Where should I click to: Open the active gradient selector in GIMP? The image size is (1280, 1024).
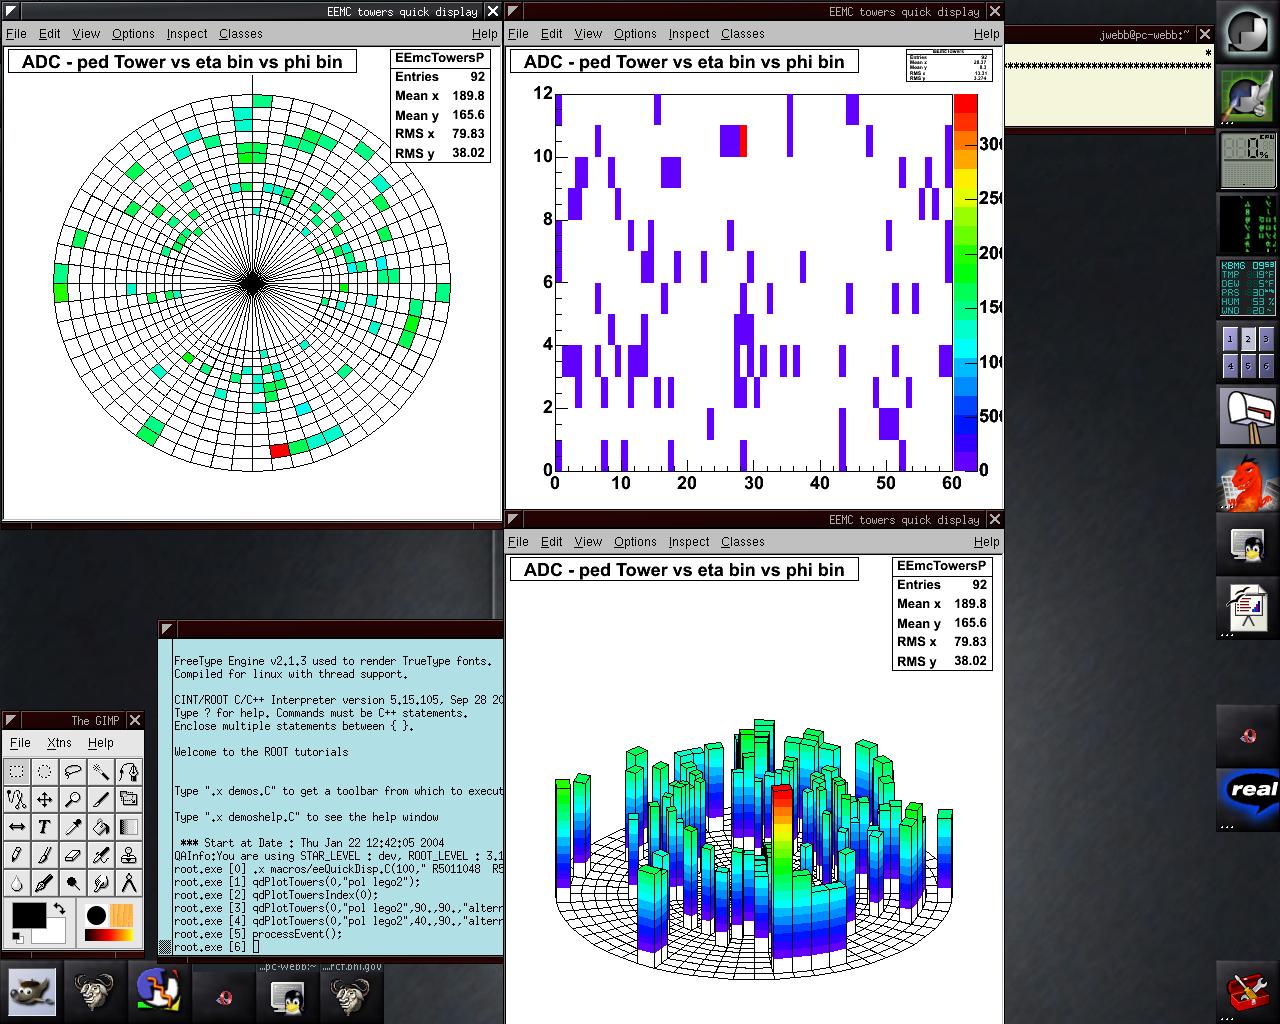[108, 936]
